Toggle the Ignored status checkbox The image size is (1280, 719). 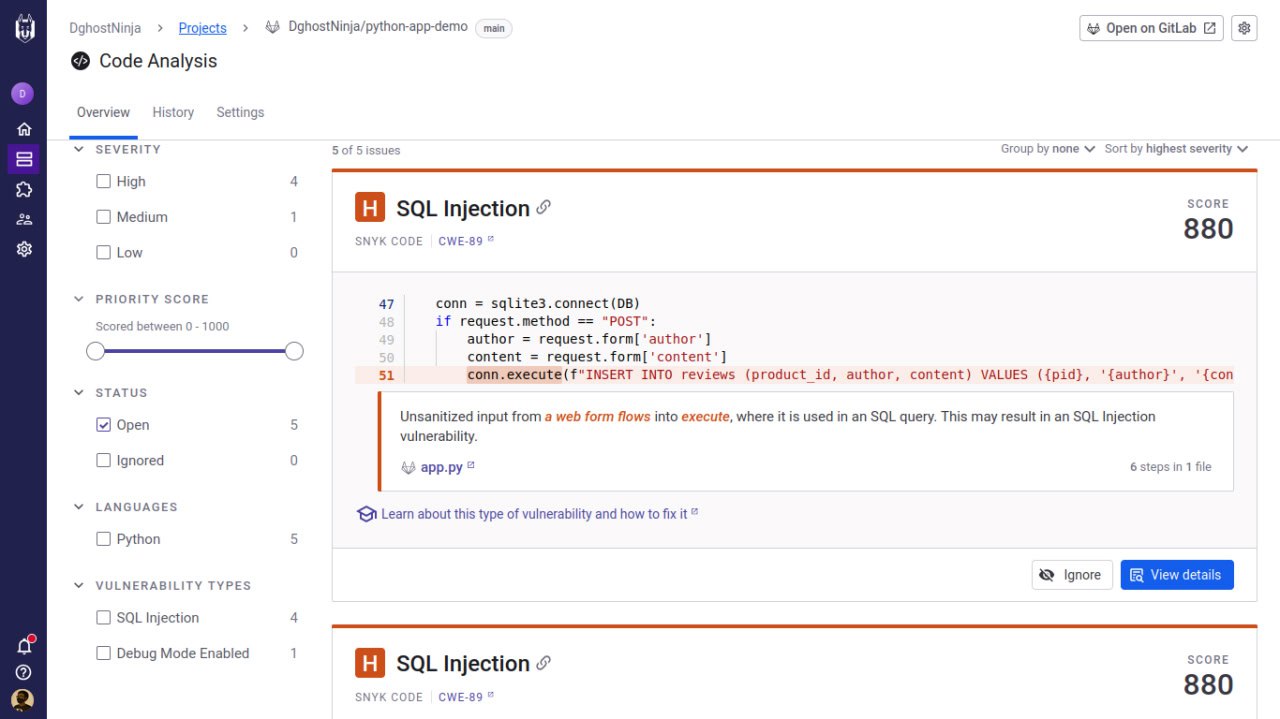pos(103,461)
